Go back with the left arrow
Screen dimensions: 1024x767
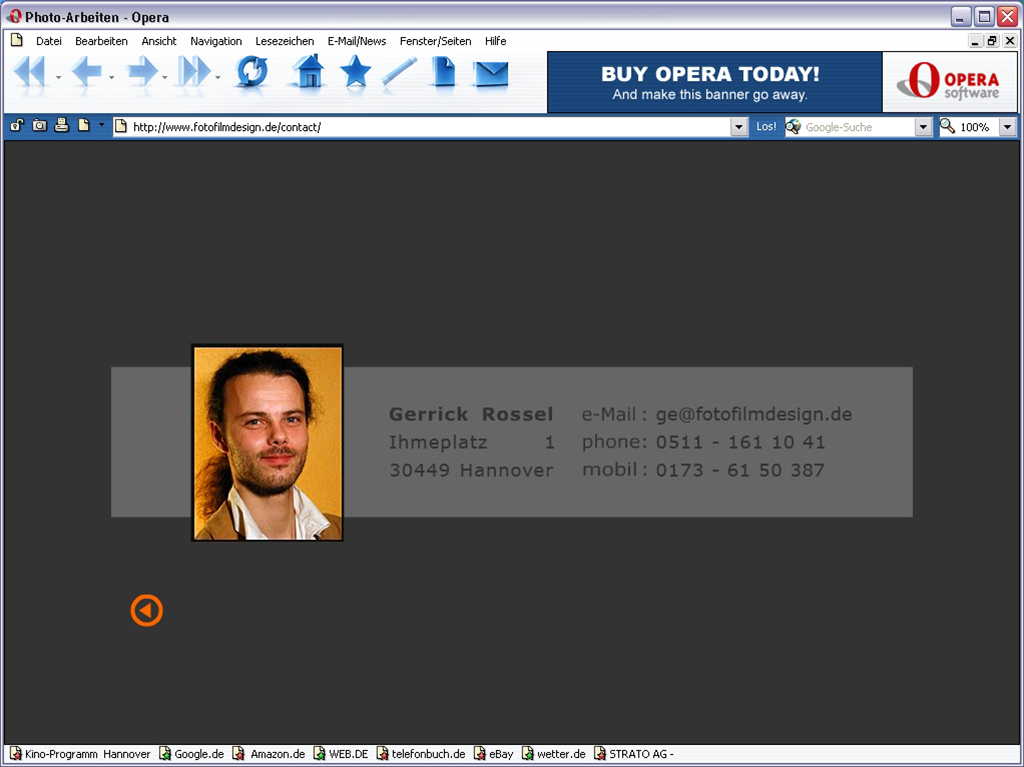[86, 72]
